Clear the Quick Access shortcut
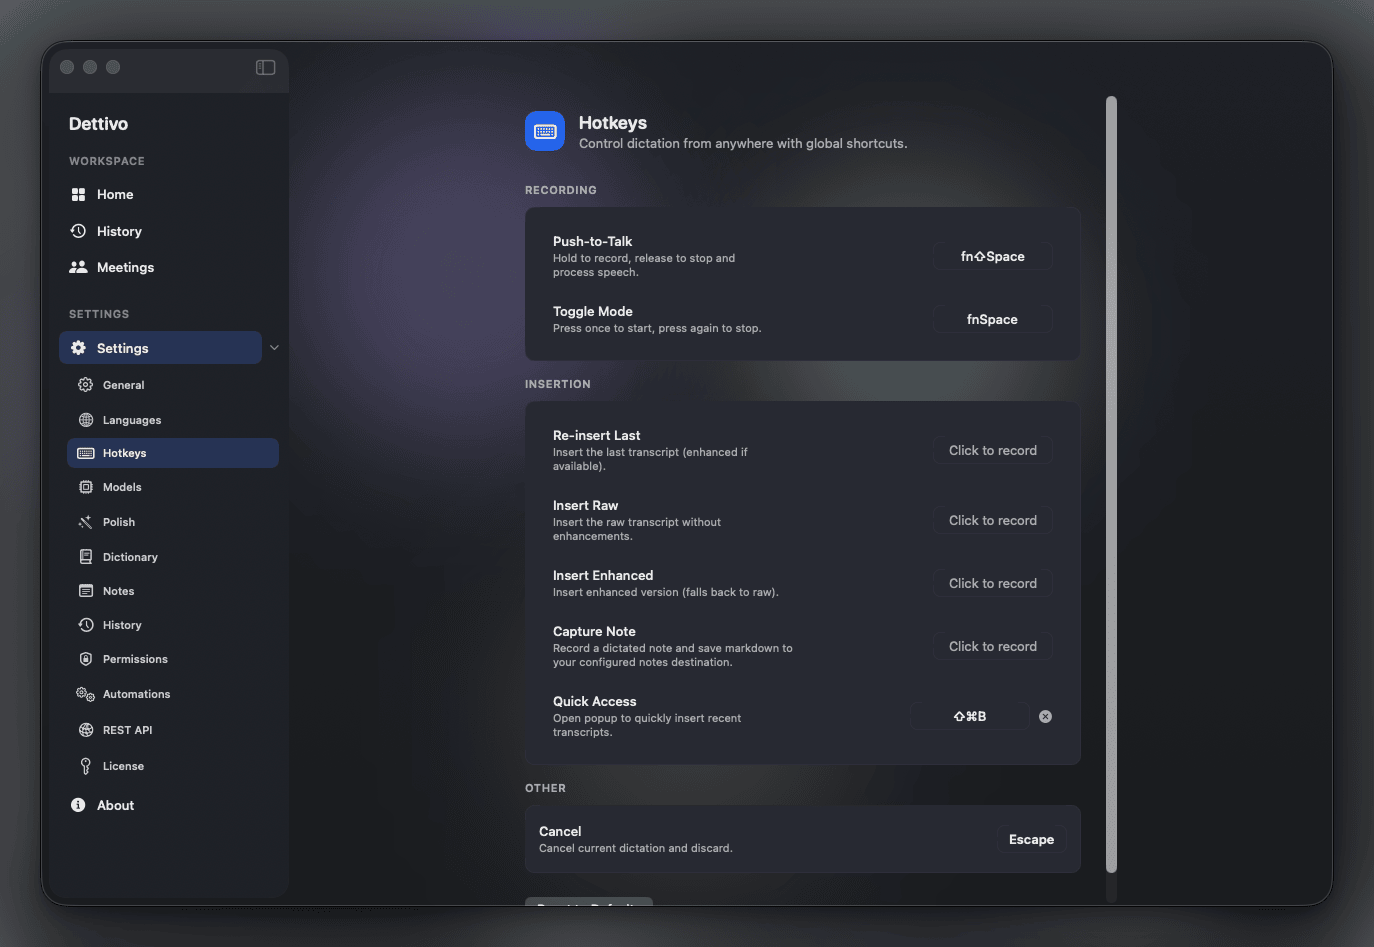 (1045, 716)
